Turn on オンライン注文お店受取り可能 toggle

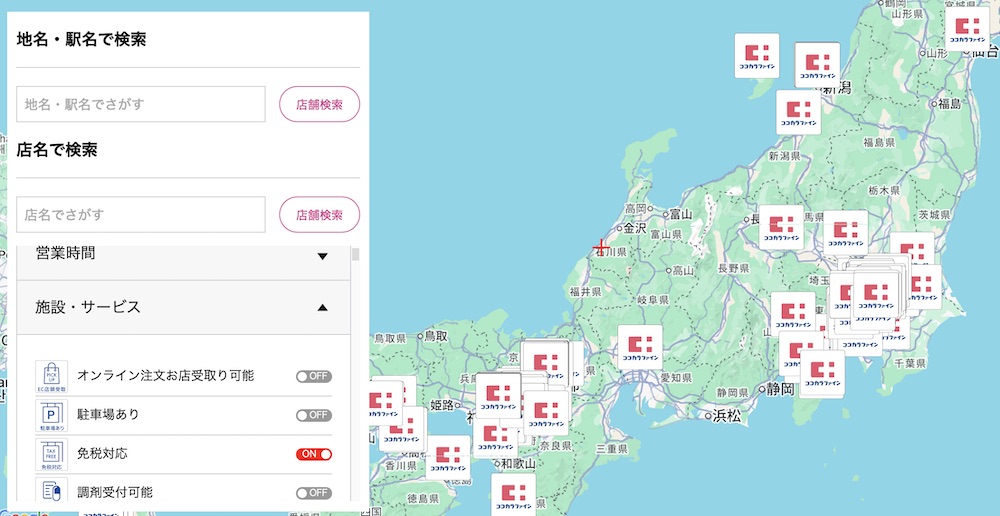pyautogui.click(x=314, y=376)
